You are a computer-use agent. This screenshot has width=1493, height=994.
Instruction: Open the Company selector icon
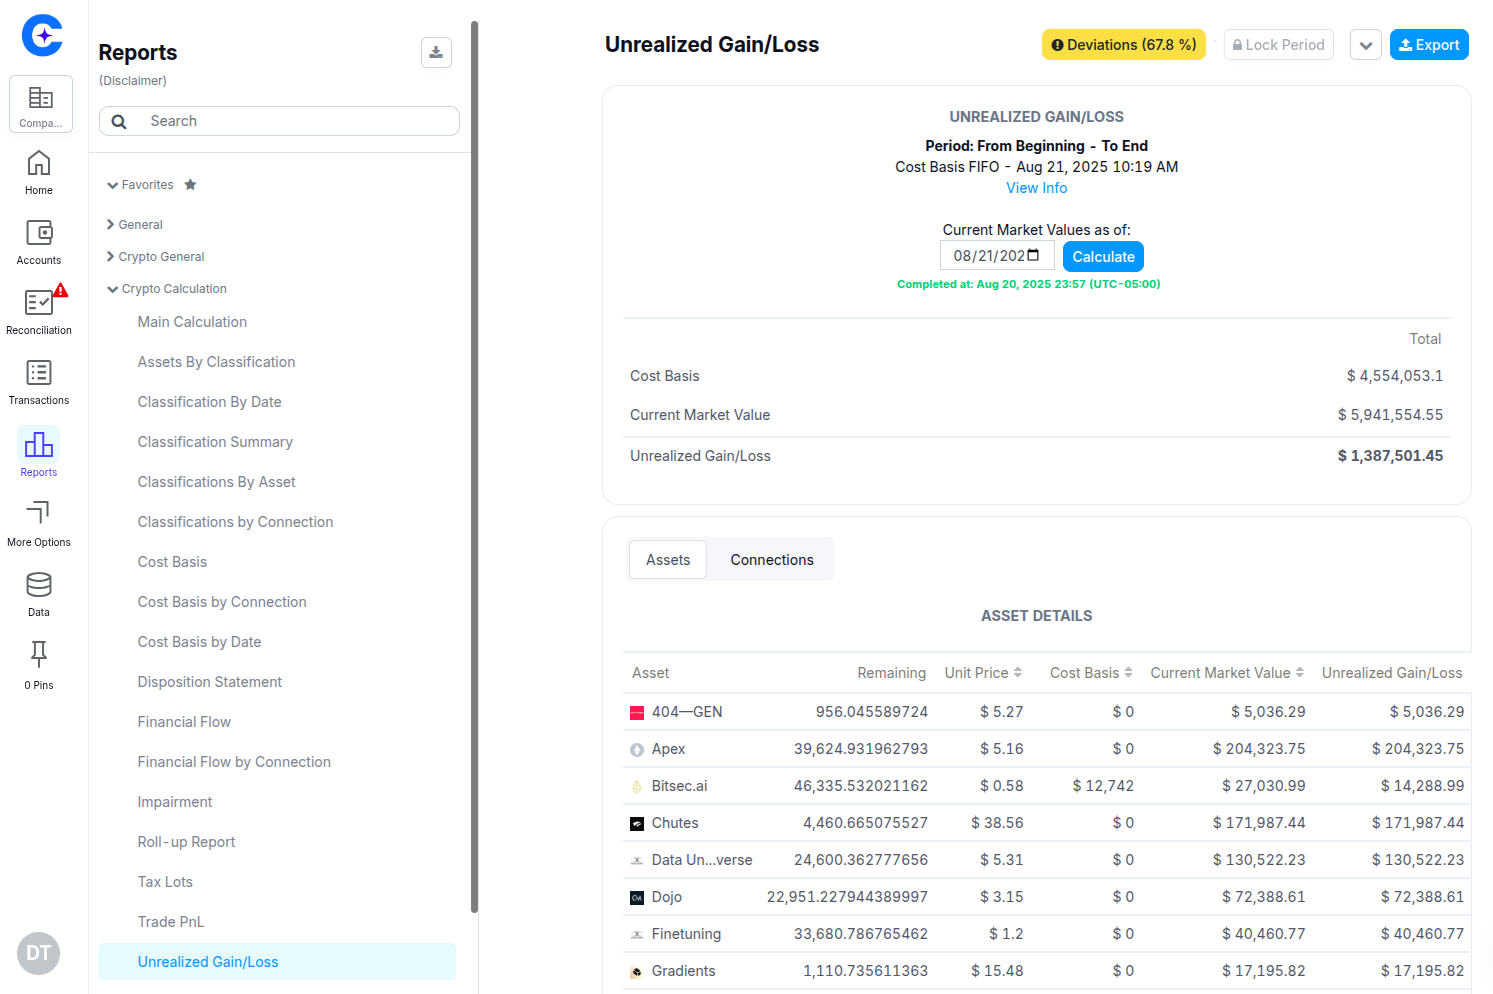pyautogui.click(x=41, y=104)
